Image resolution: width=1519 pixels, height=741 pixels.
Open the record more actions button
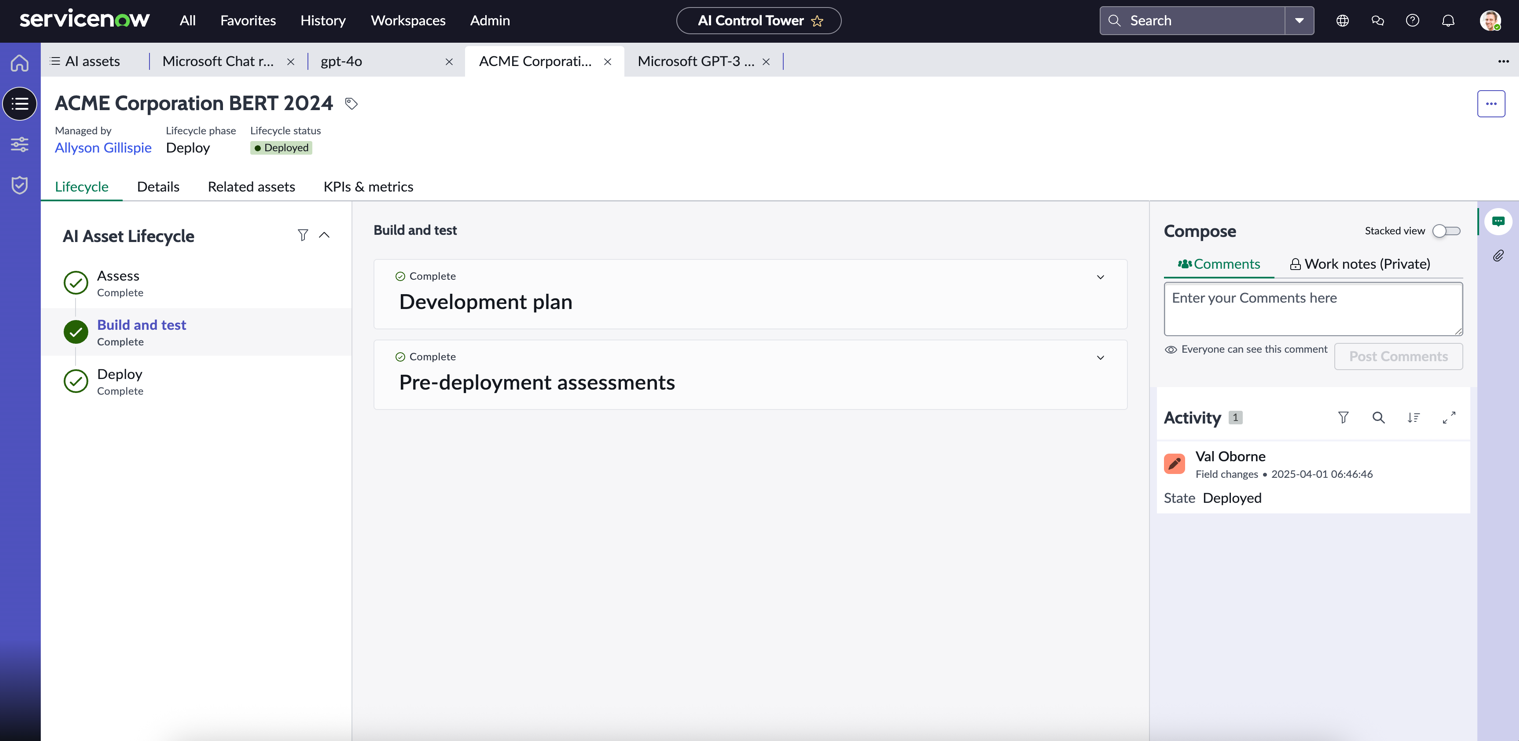pyautogui.click(x=1491, y=104)
